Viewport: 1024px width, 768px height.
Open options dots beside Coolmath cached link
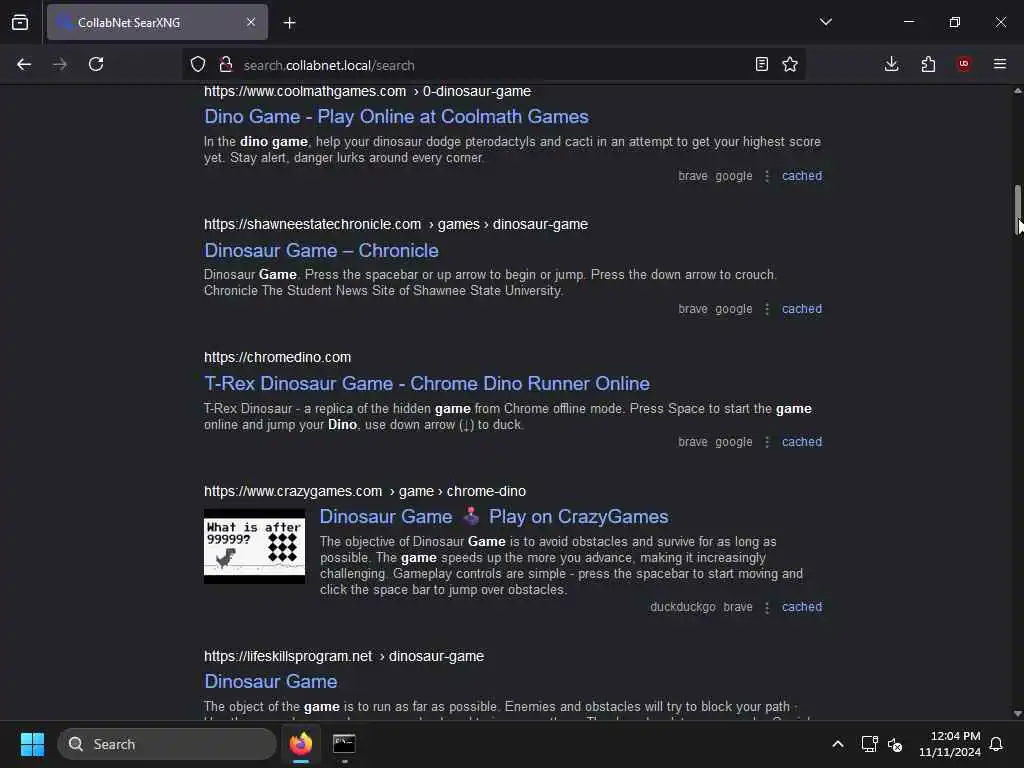point(767,176)
